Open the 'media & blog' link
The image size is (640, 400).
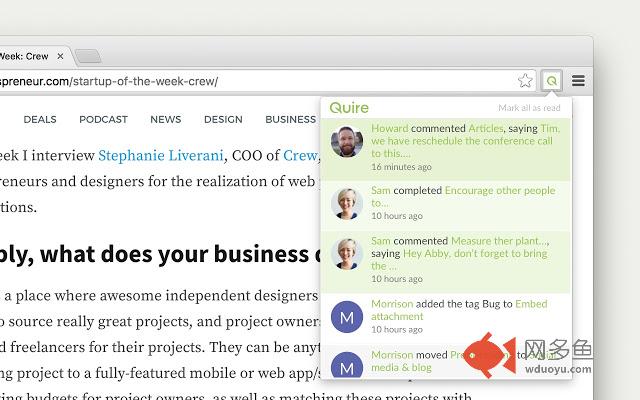point(401,367)
